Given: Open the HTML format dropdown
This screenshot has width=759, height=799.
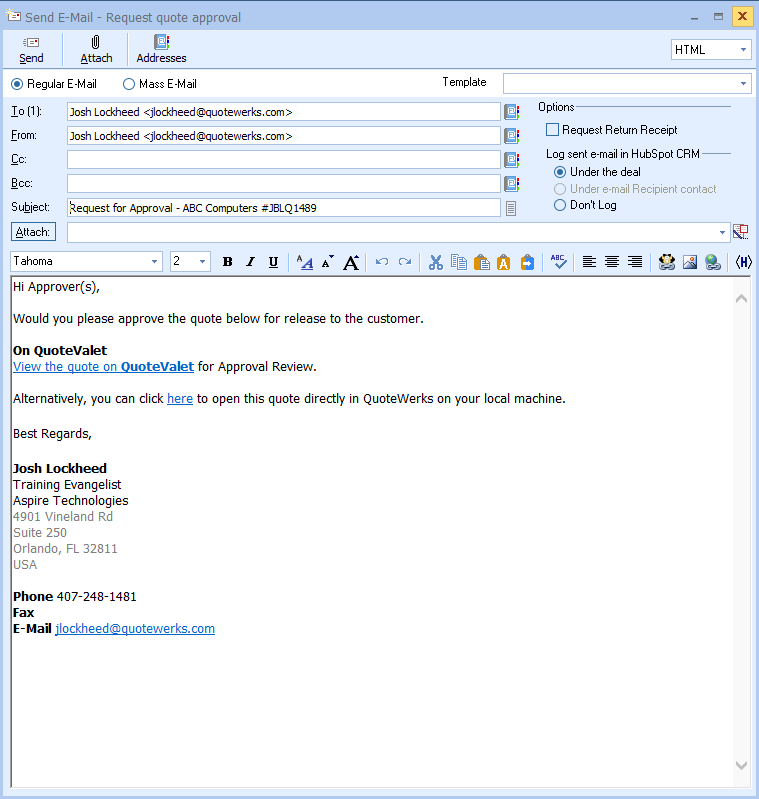Looking at the screenshot, I should tap(743, 49).
